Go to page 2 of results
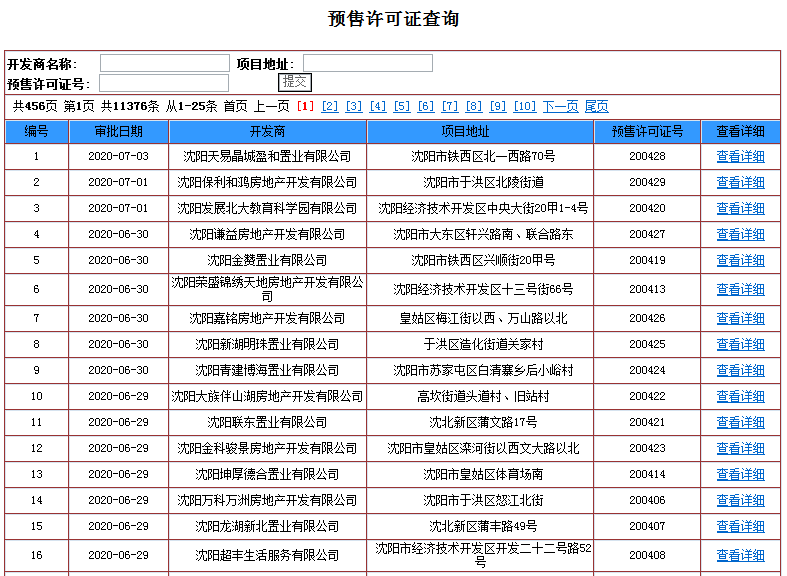This screenshot has width=787, height=576. (330, 106)
